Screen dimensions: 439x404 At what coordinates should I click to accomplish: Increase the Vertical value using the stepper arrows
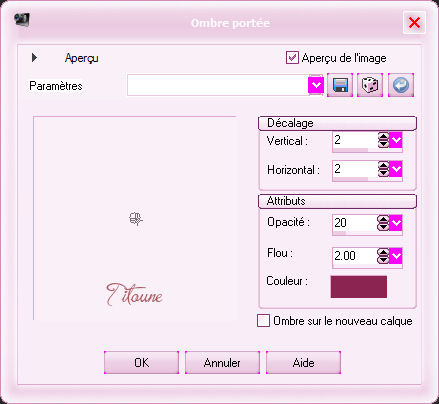383,137
